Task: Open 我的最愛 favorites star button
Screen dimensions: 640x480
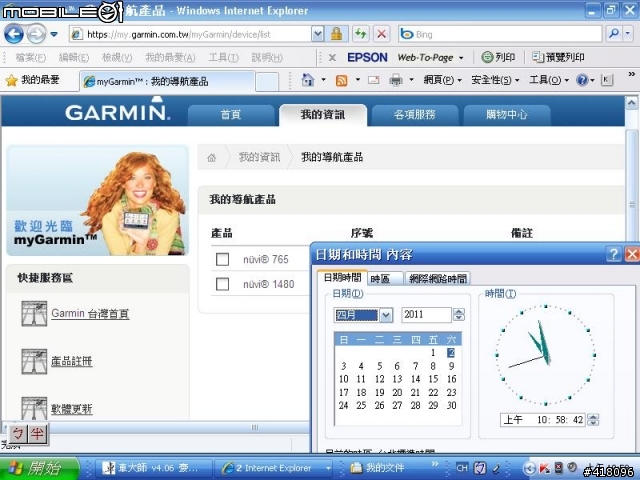Action: click(33, 80)
